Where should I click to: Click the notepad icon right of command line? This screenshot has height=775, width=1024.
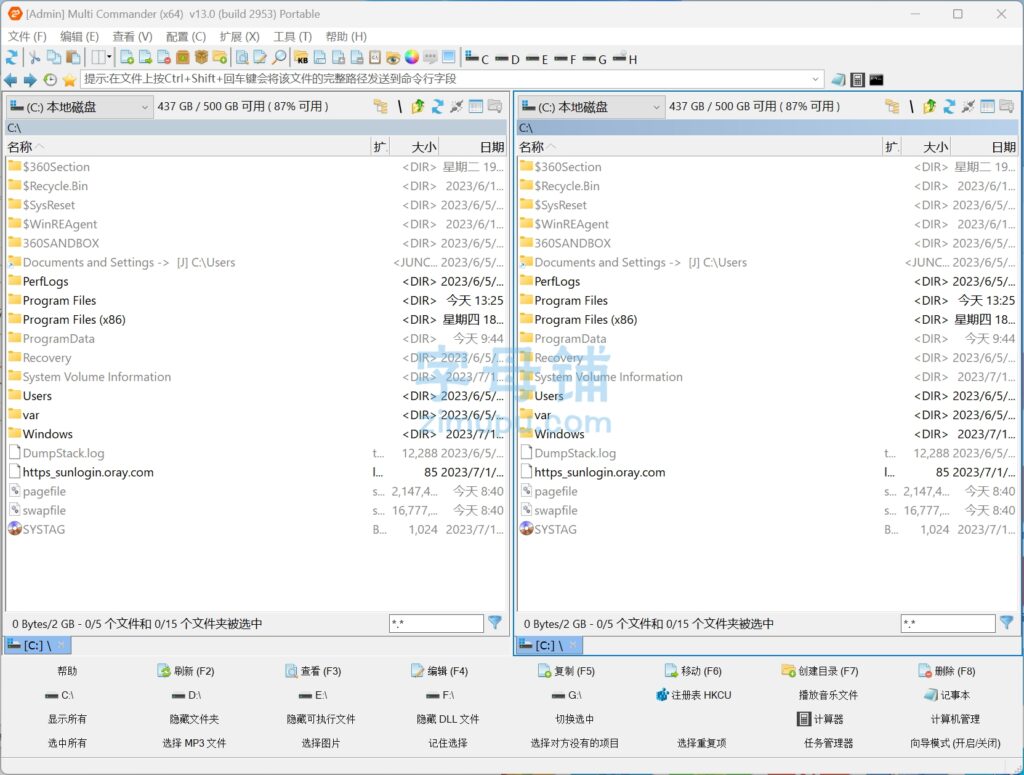839,80
